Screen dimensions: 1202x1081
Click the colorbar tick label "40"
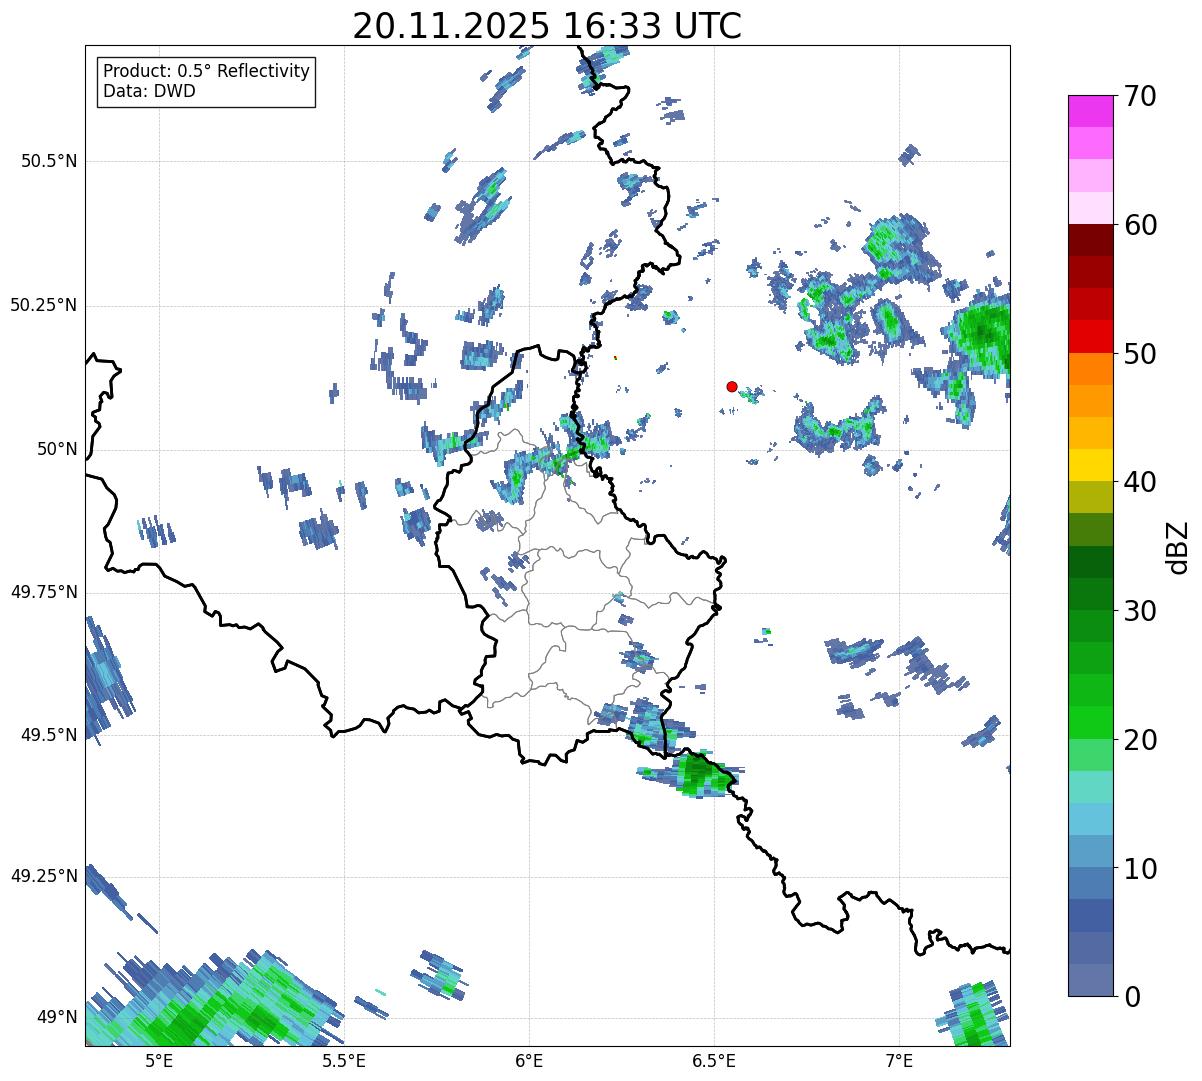click(1139, 482)
